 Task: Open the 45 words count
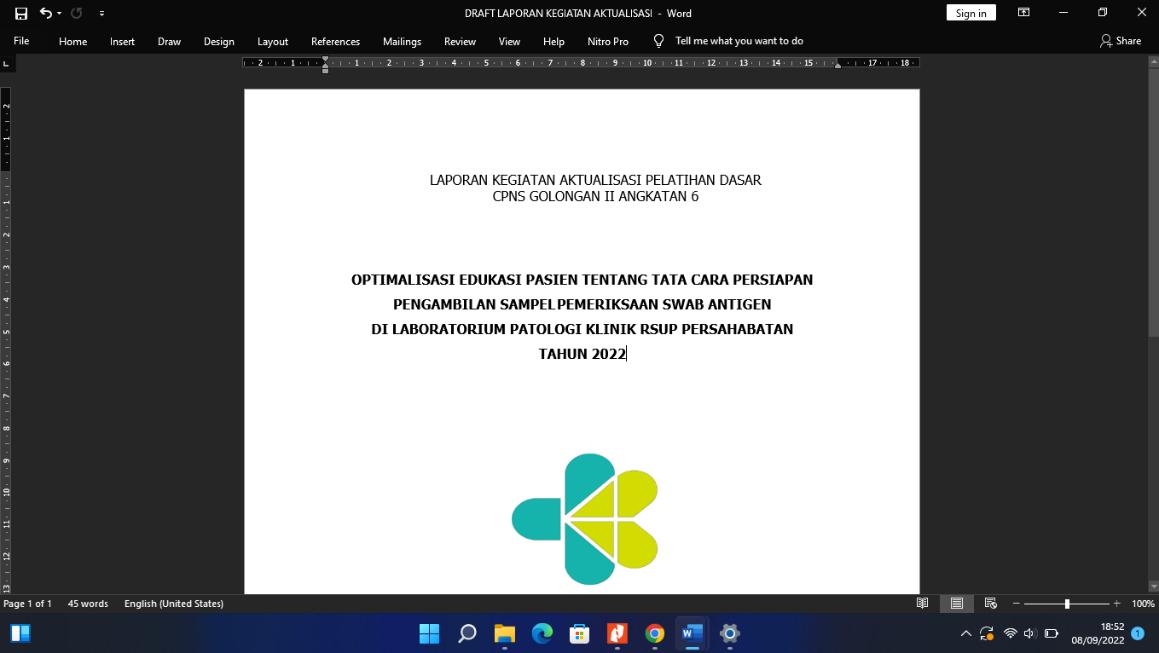click(x=88, y=603)
